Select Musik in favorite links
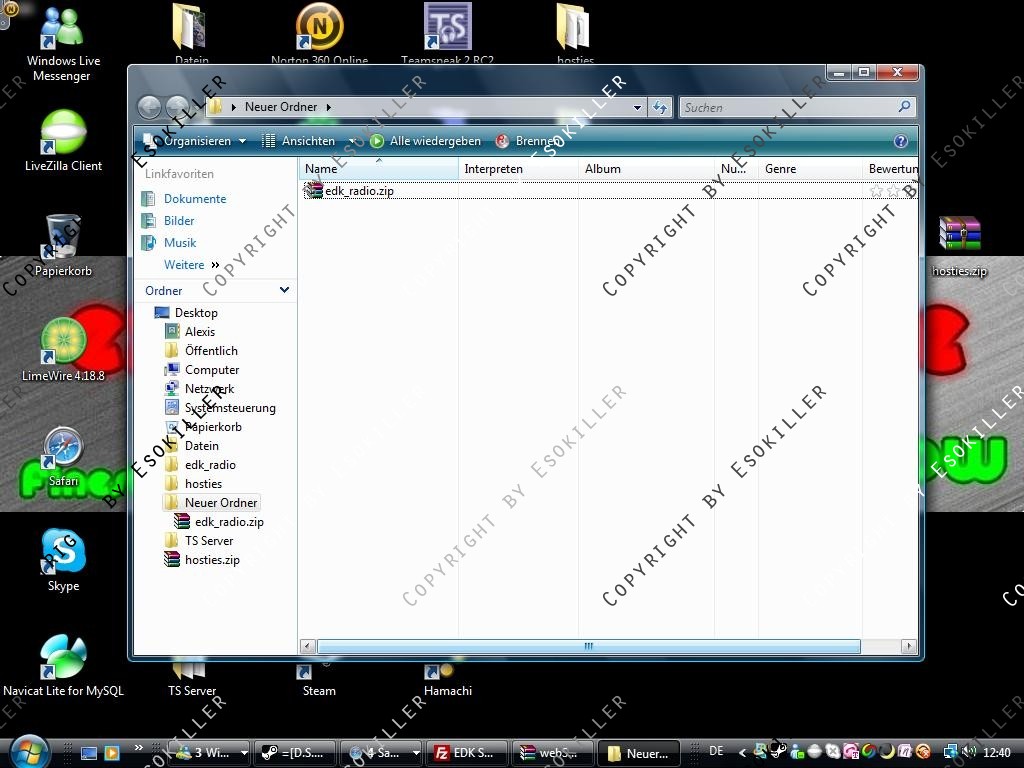This screenshot has width=1024, height=768. [180, 243]
